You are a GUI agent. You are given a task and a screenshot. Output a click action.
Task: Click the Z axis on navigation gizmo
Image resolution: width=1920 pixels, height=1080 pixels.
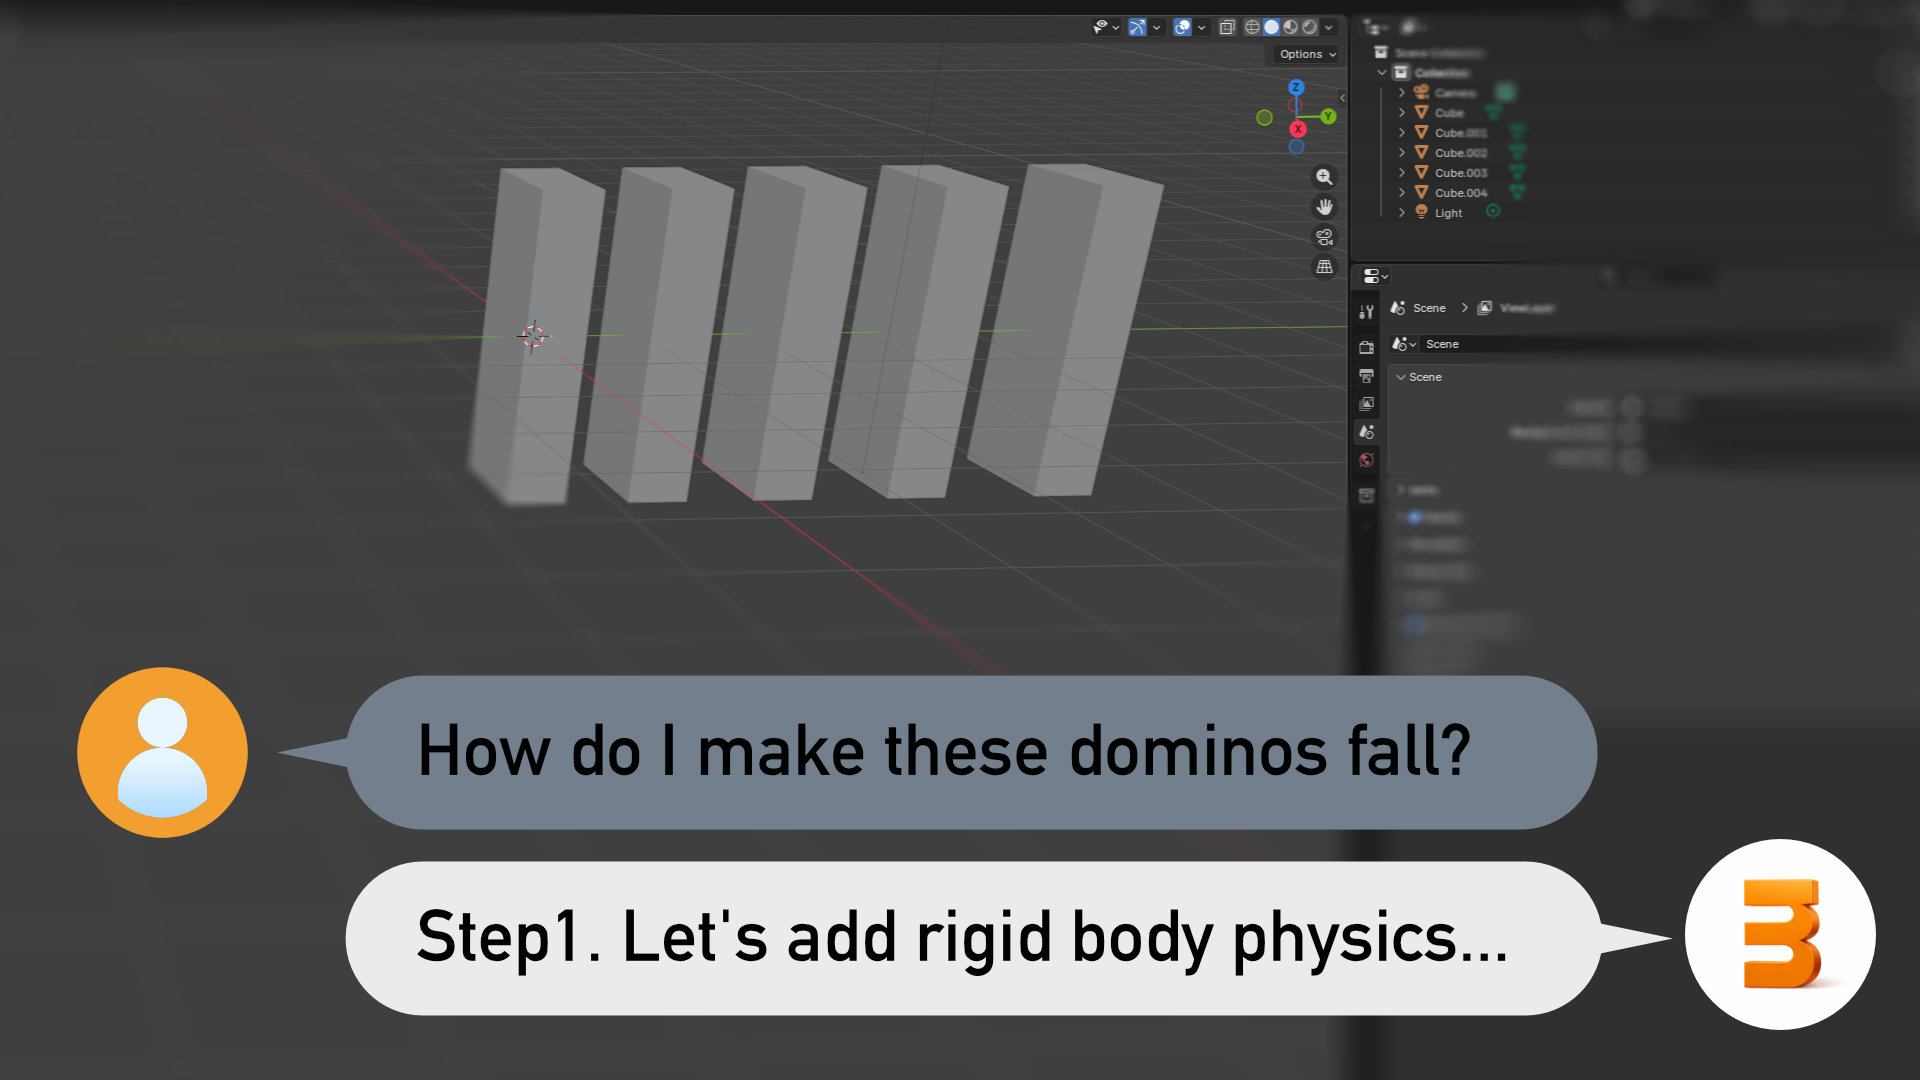[x=1296, y=87]
